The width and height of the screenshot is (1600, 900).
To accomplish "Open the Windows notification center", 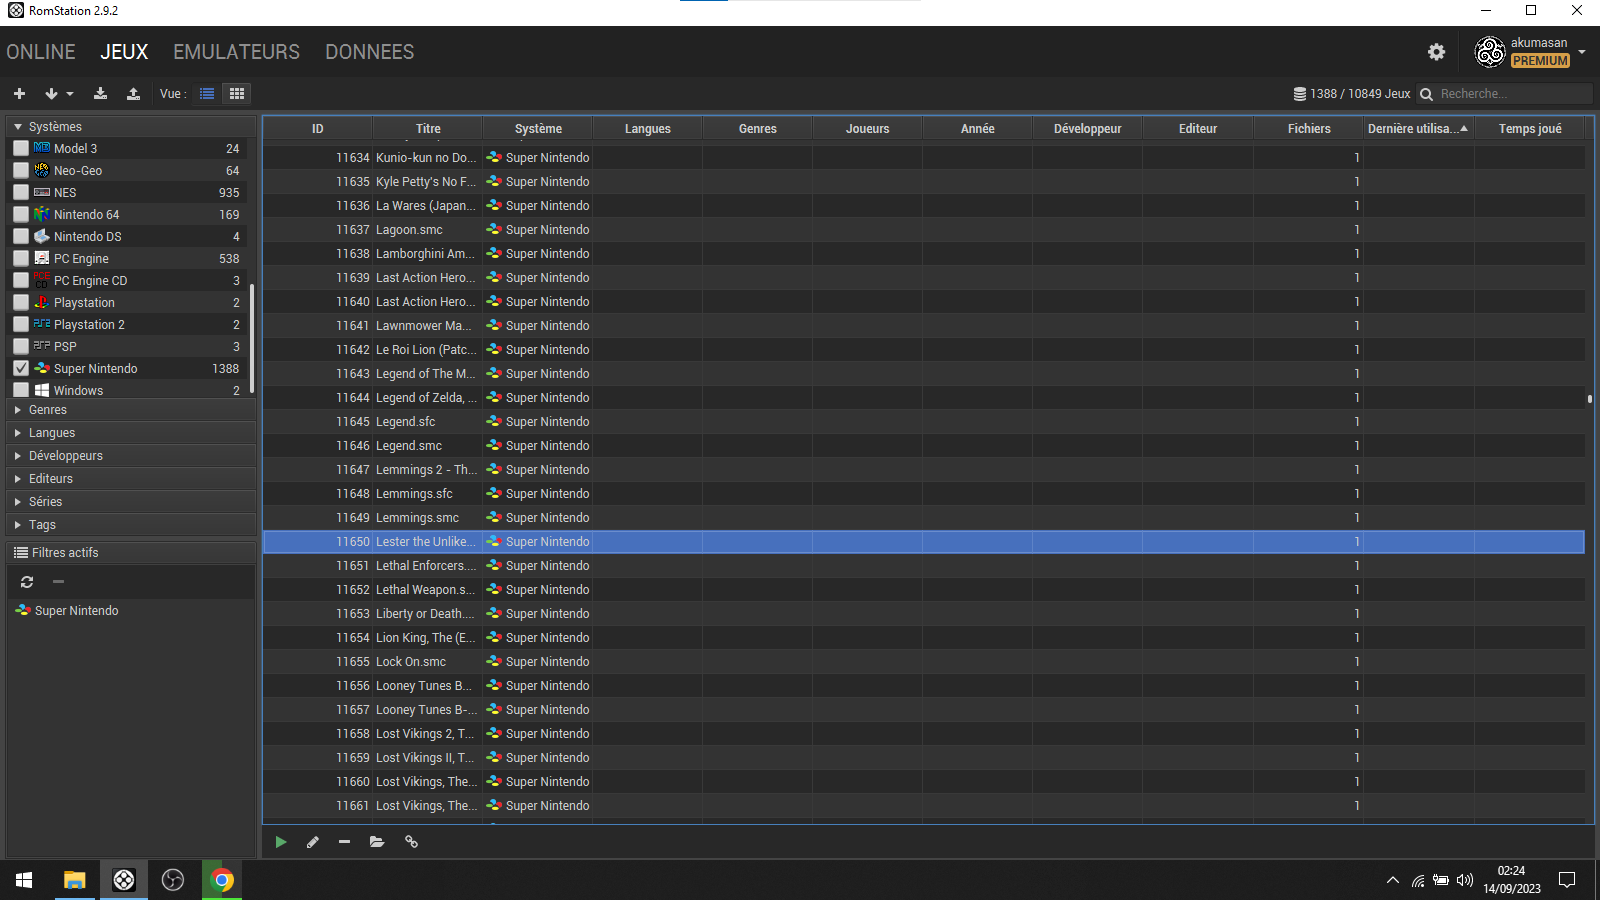I will 1567,880.
